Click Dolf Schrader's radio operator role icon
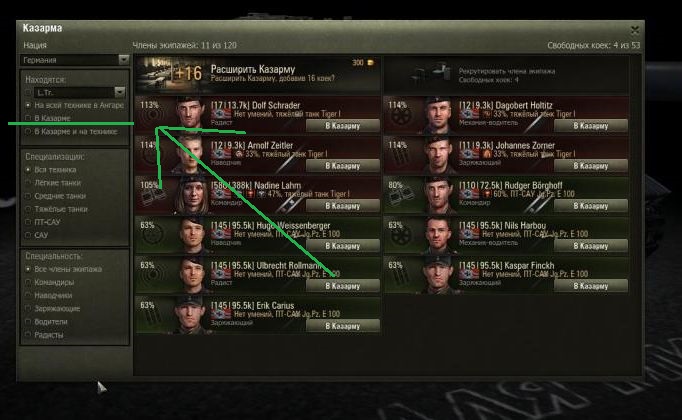The width and height of the screenshot is (682, 420). (152, 116)
